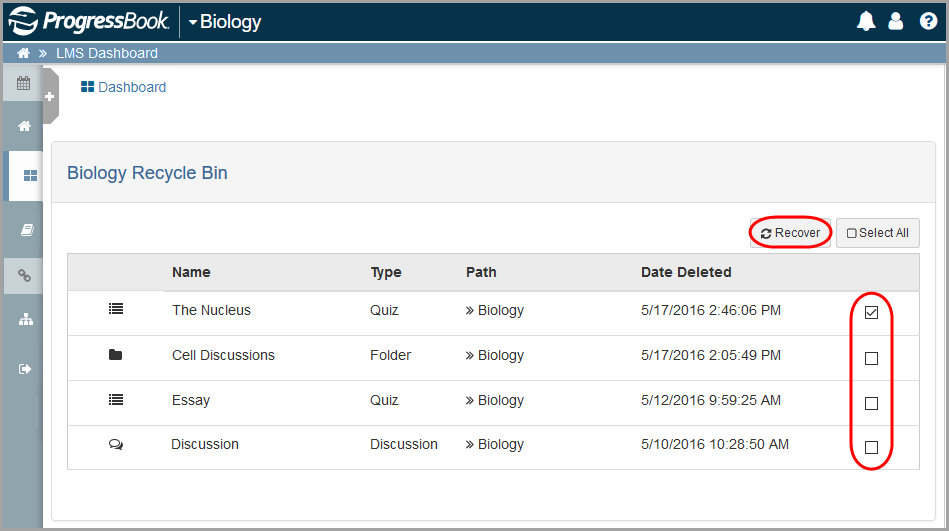Click the Recover button

coord(790,233)
